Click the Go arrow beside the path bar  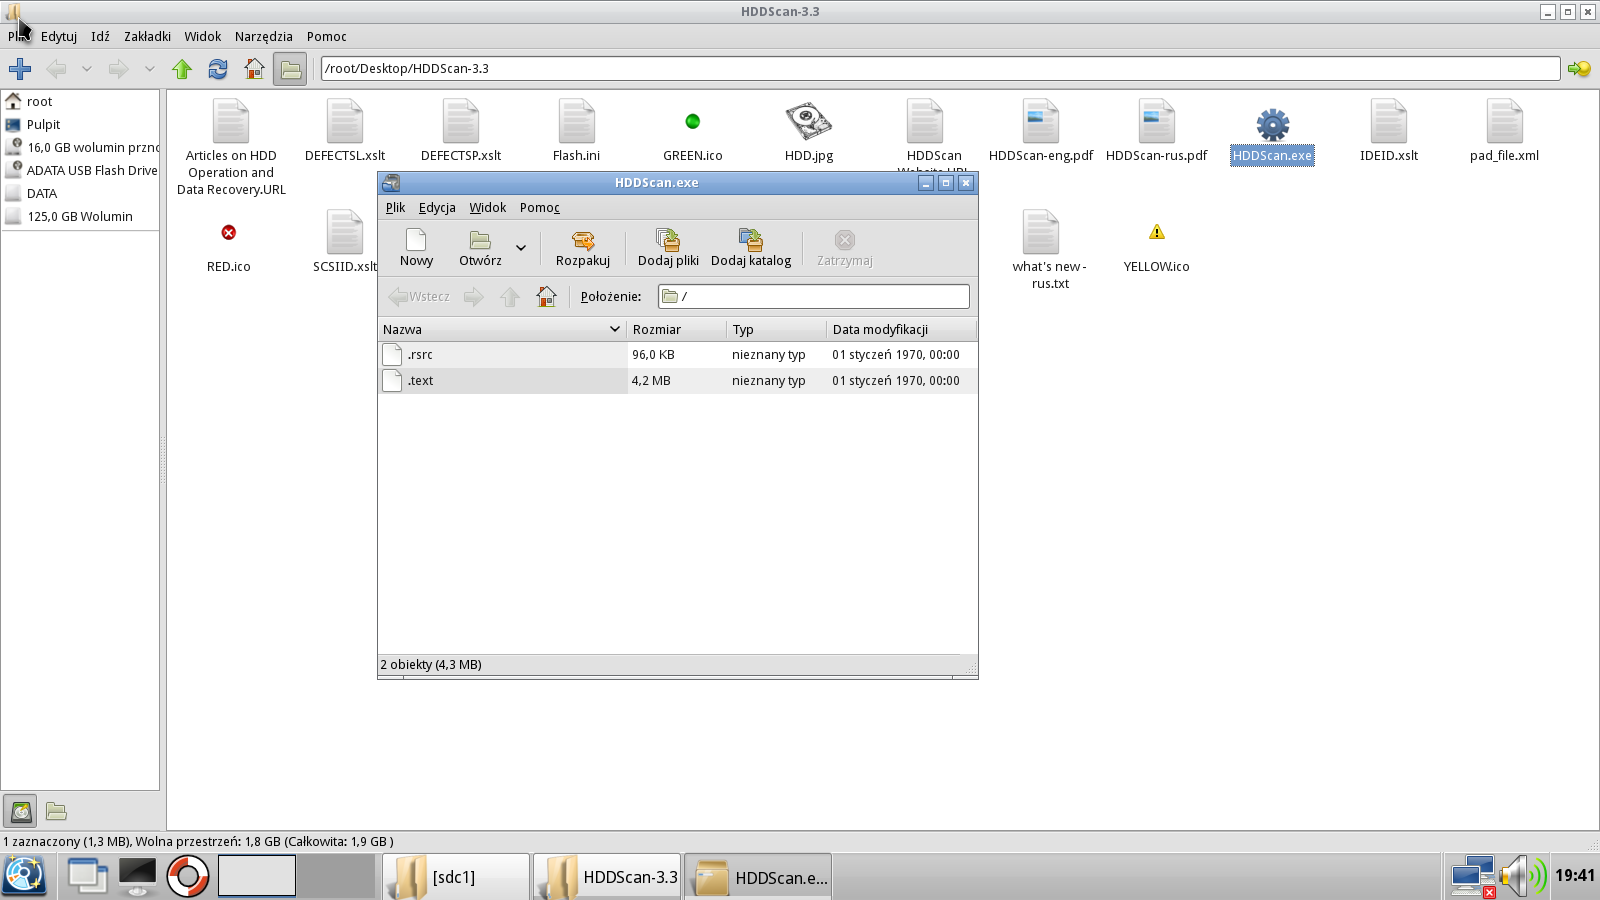click(1579, 69)
